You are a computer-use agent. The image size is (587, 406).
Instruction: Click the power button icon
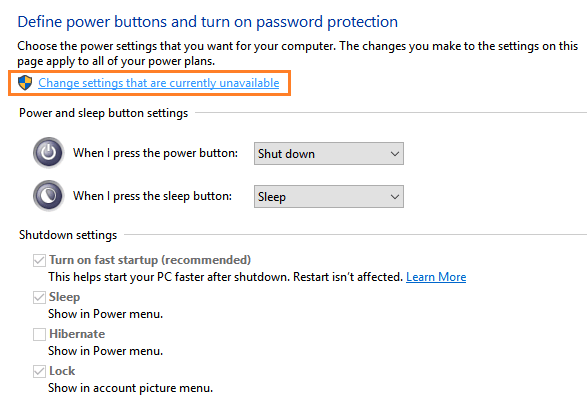[49, 153]
